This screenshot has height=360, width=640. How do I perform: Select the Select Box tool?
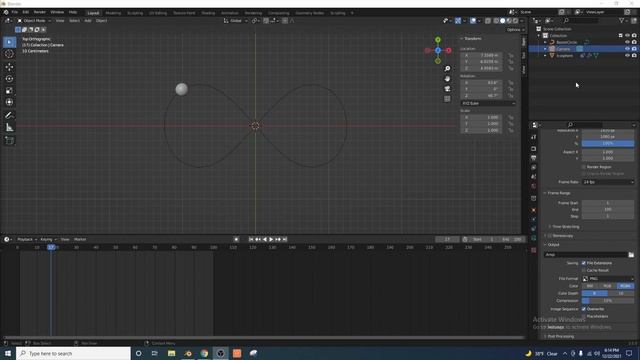(x=9, y=42)
